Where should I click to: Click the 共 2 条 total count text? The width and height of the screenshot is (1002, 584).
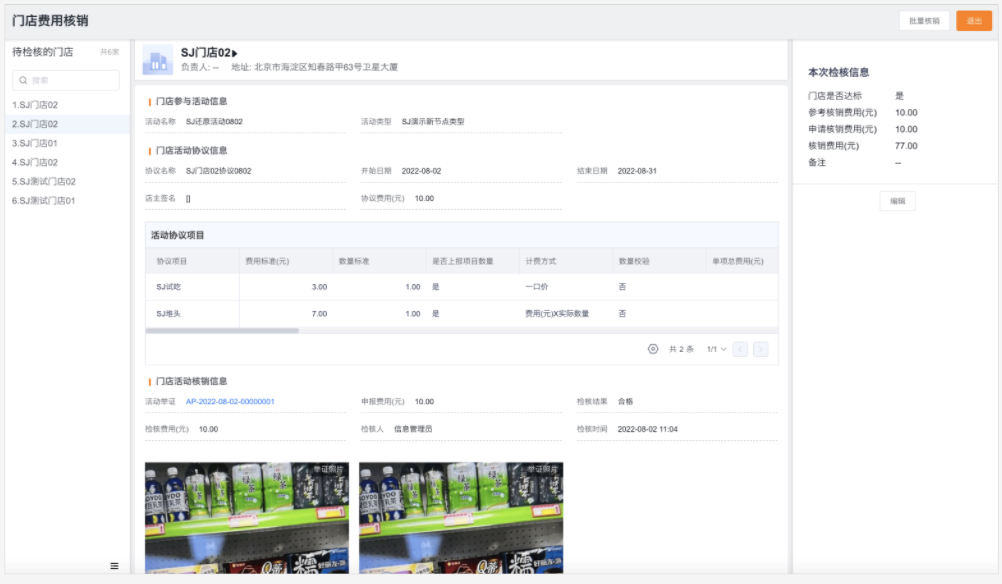681,349
